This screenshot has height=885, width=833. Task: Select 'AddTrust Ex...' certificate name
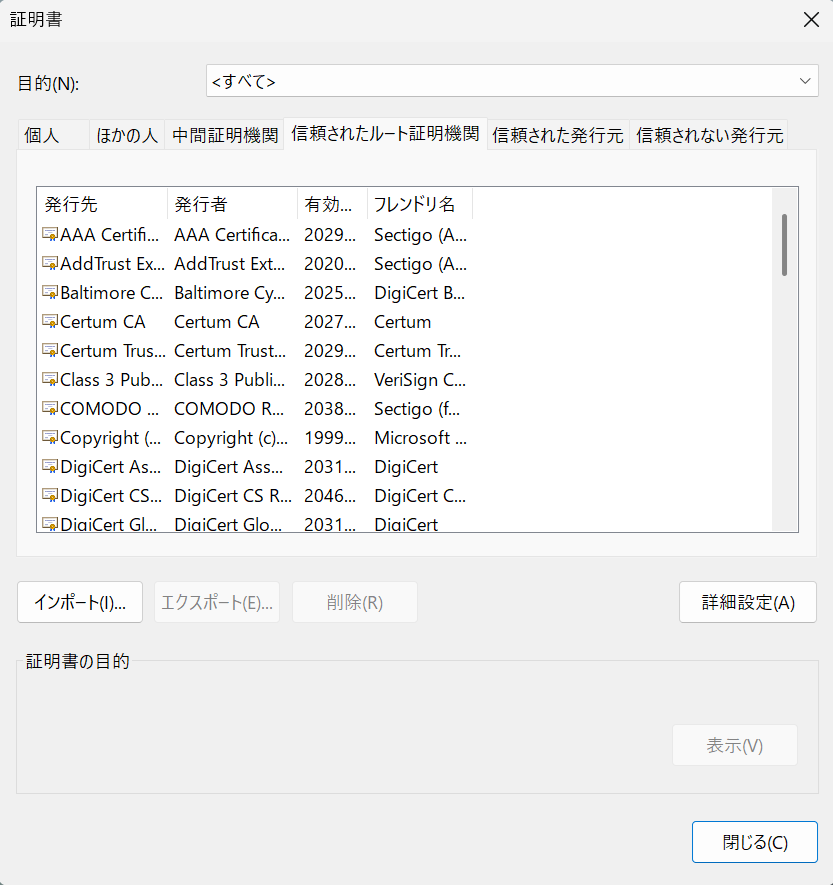(x=112, y=264)
